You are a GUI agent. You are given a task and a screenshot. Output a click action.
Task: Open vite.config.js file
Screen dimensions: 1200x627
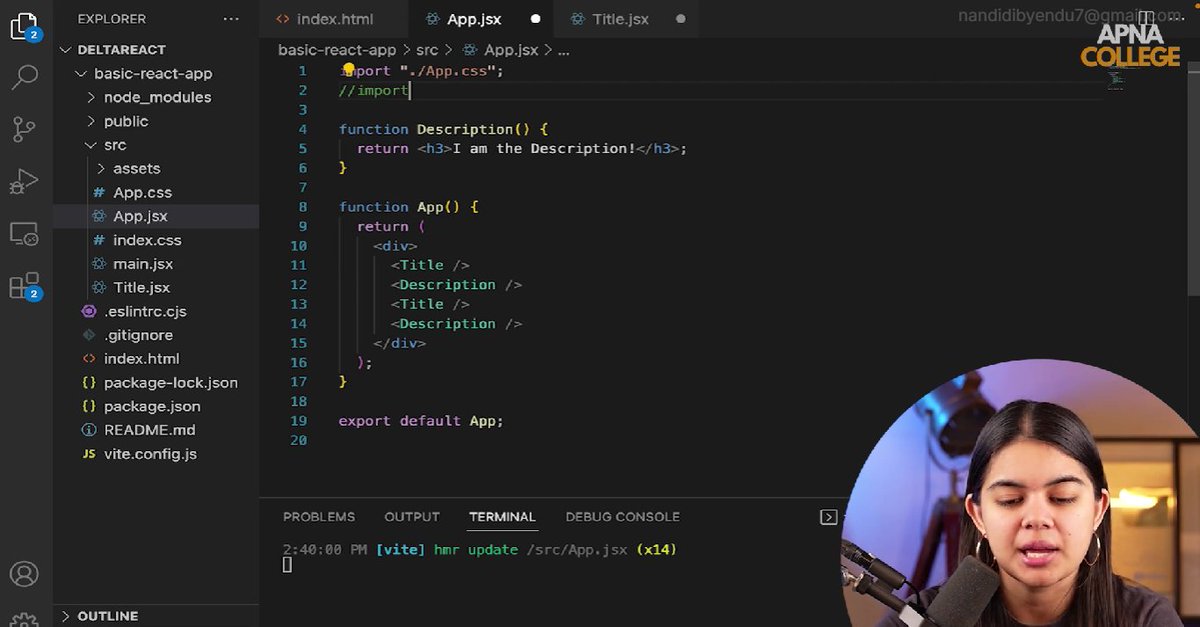click(x=156, y=454)
